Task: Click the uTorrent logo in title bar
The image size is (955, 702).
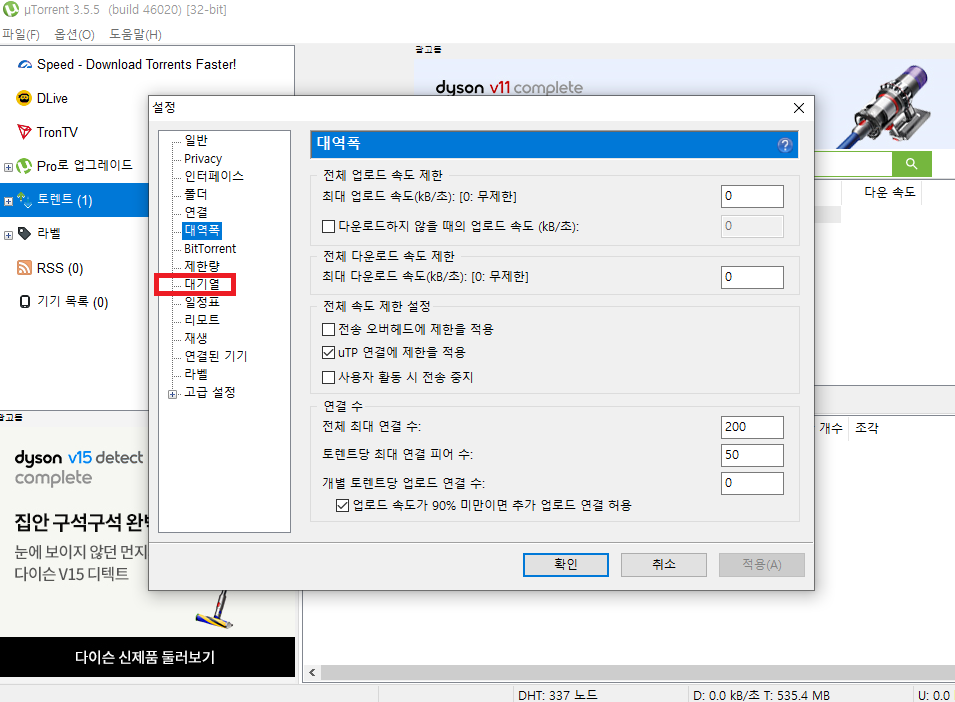Action: [x=11, y=9]
